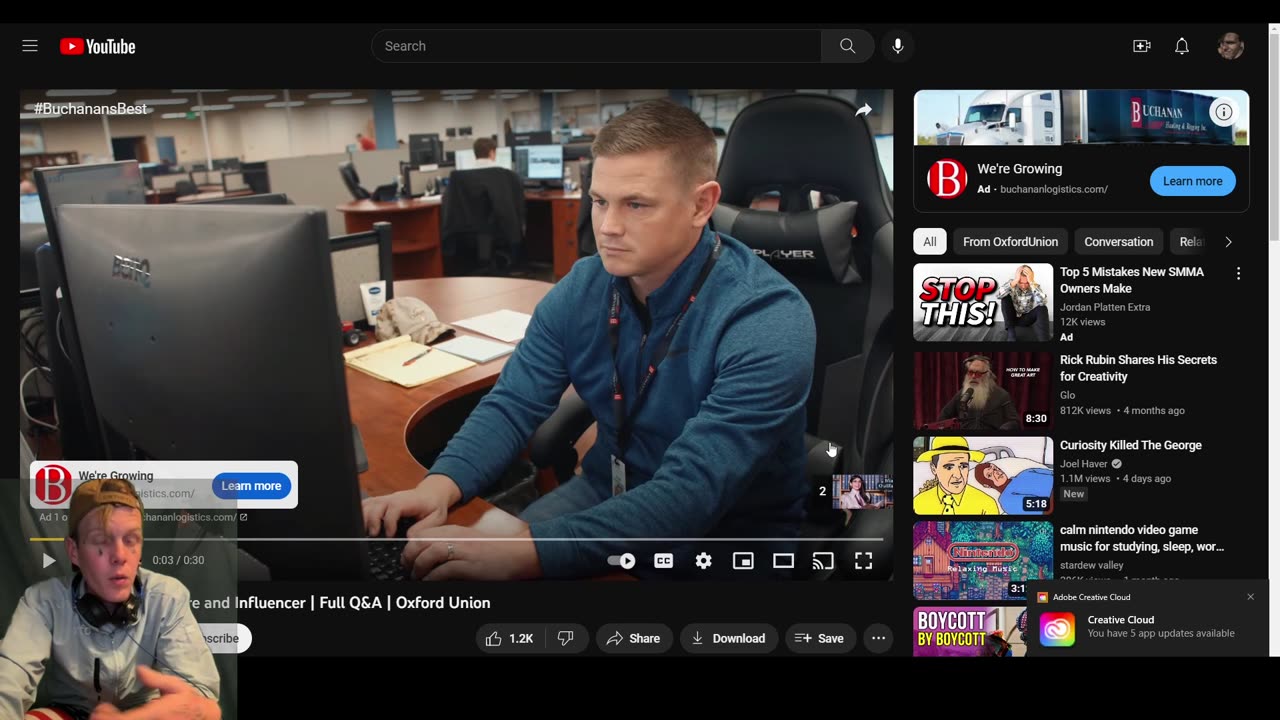Open calm nintendo music thumbnail
Screen dimensions: 1280x720
tap(983, 560)
